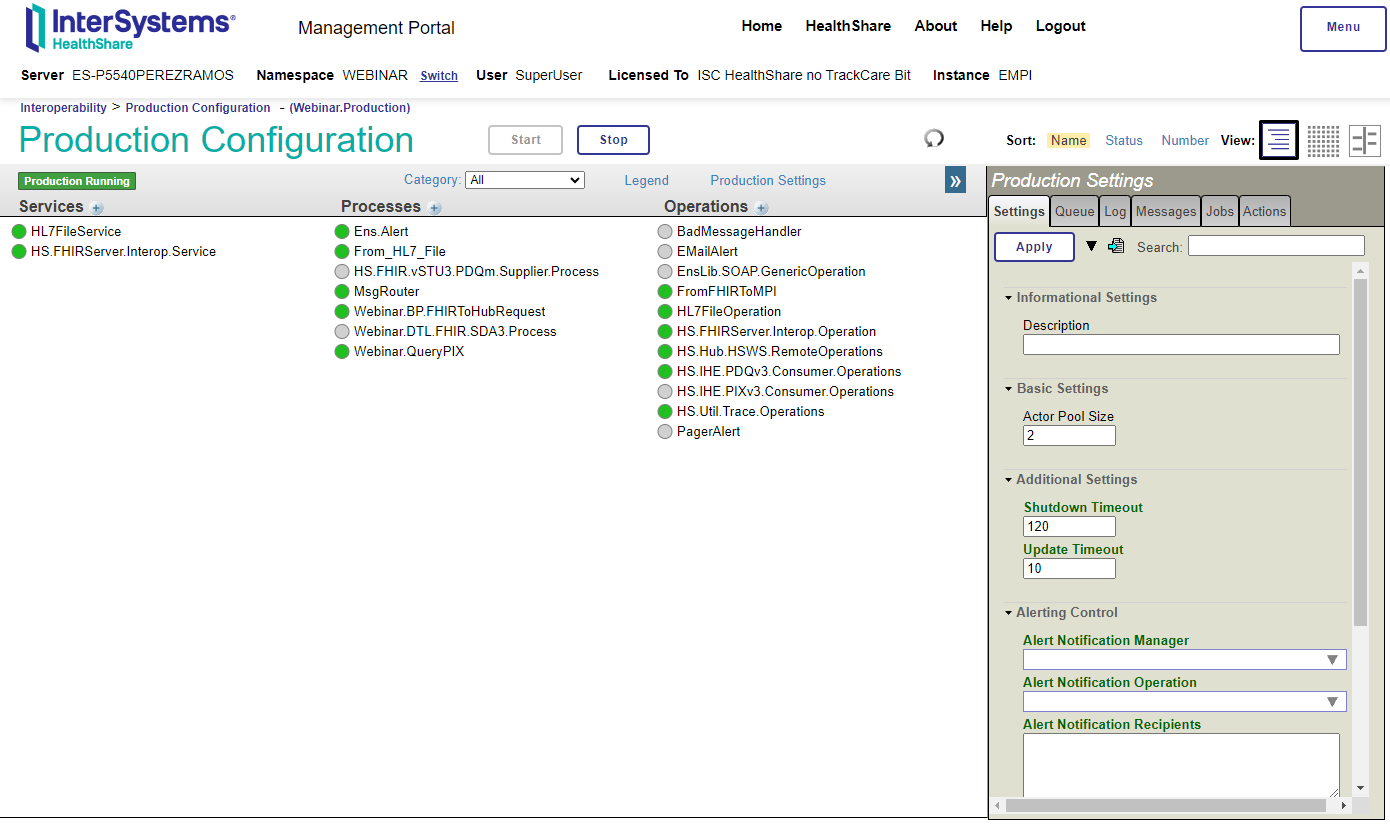This screenshot has width=1390, height=825.
Task: Select the list view icon
Action: coord(1278,140)
